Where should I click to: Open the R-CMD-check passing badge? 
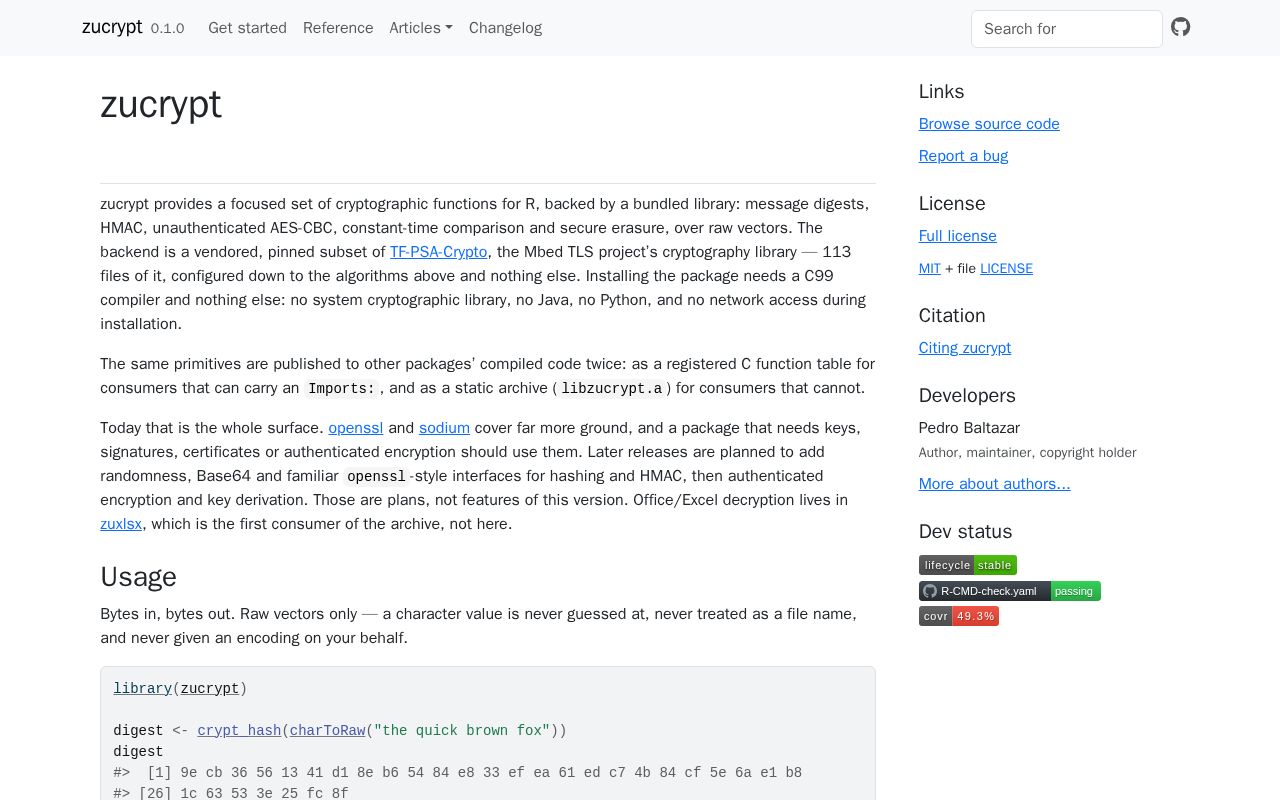pos(1010,591)
